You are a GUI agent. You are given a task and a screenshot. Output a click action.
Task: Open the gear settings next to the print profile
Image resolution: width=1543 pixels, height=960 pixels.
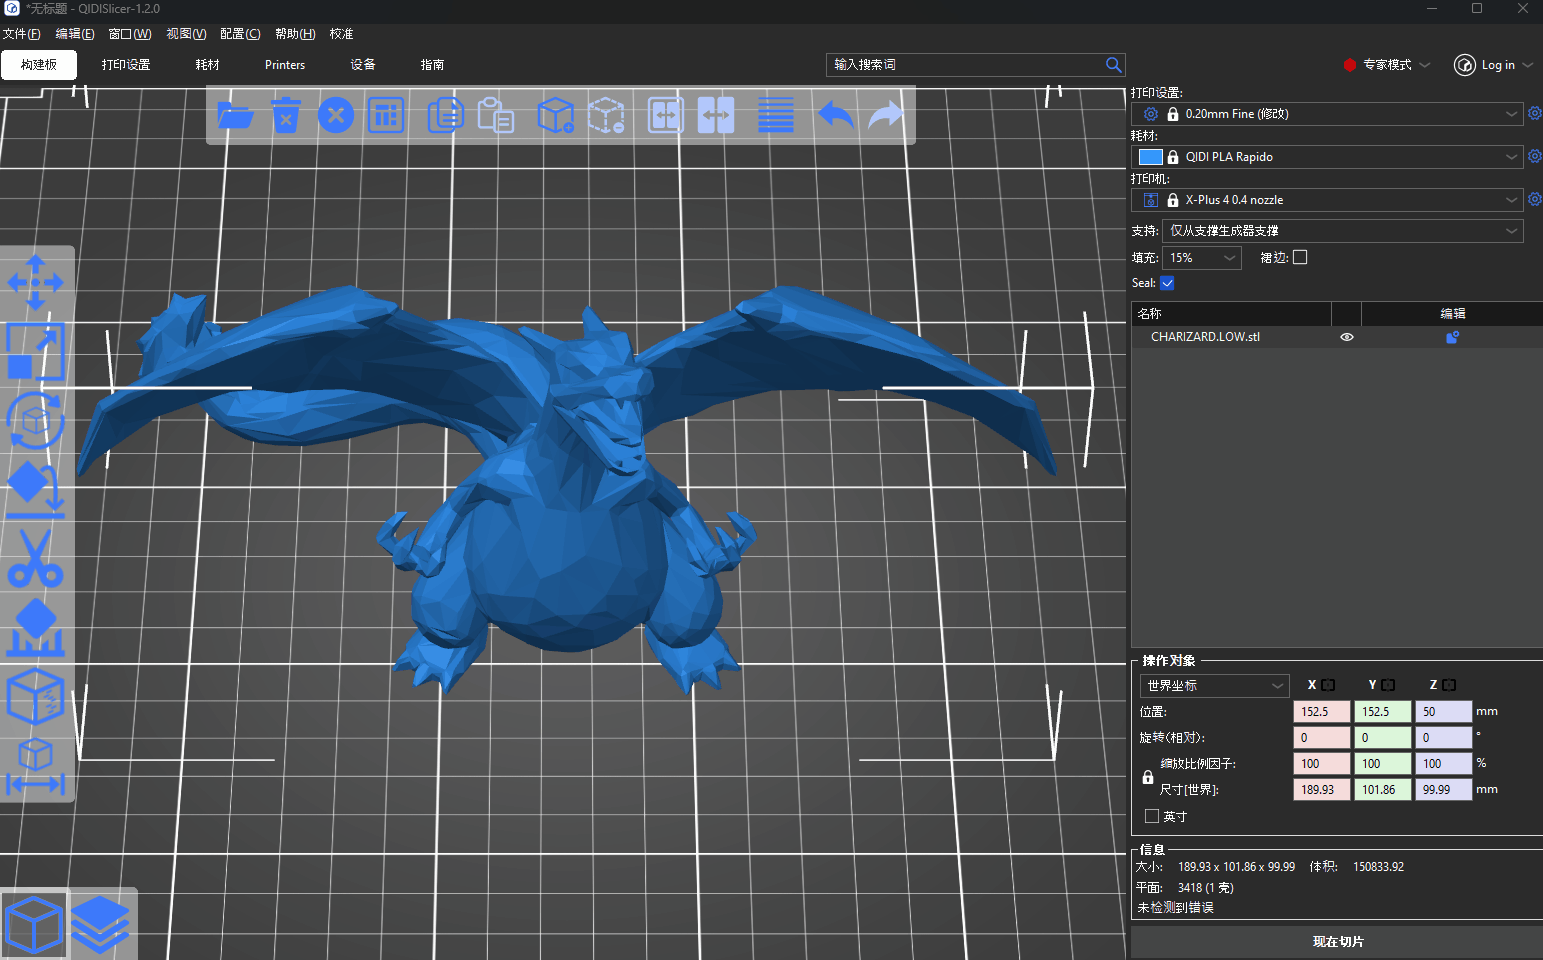pos(1535,113)
